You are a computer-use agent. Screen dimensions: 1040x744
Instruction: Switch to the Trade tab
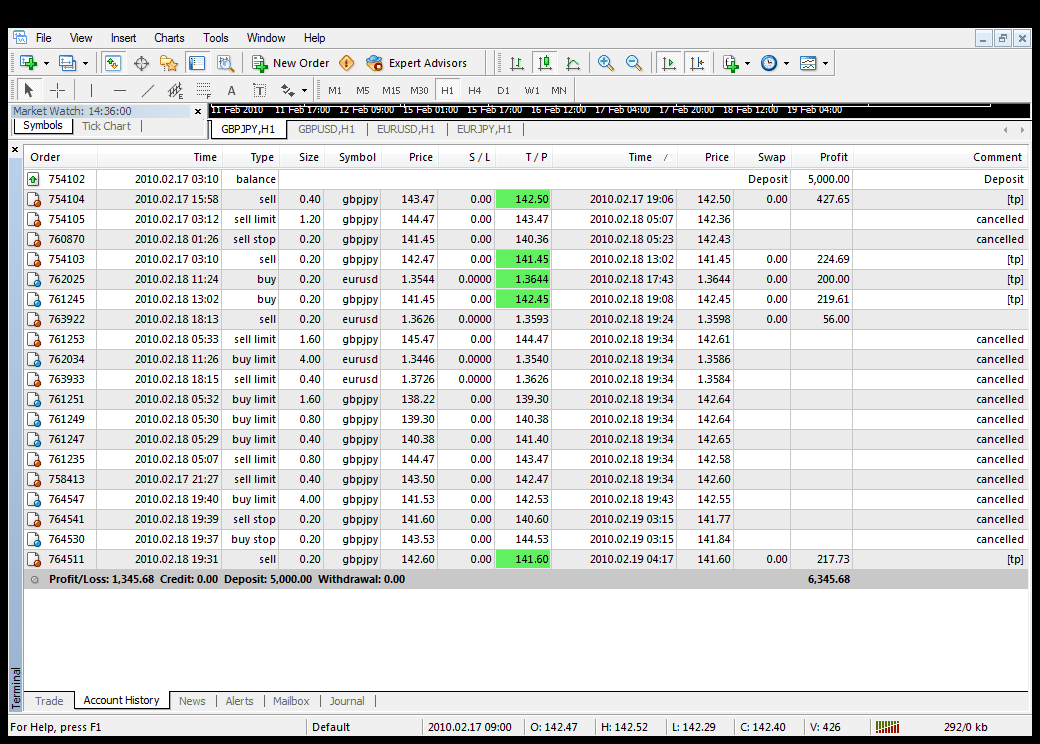tap(49, 701)
